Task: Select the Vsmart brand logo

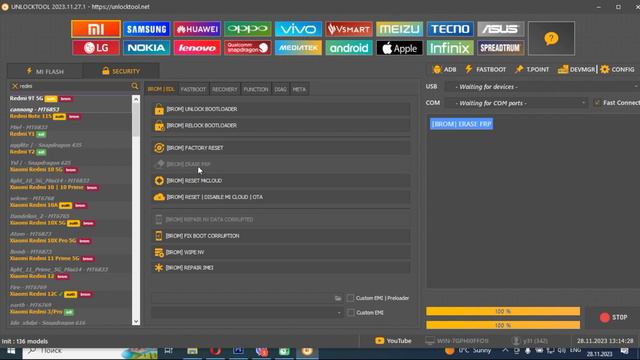Action: [349, 29]
